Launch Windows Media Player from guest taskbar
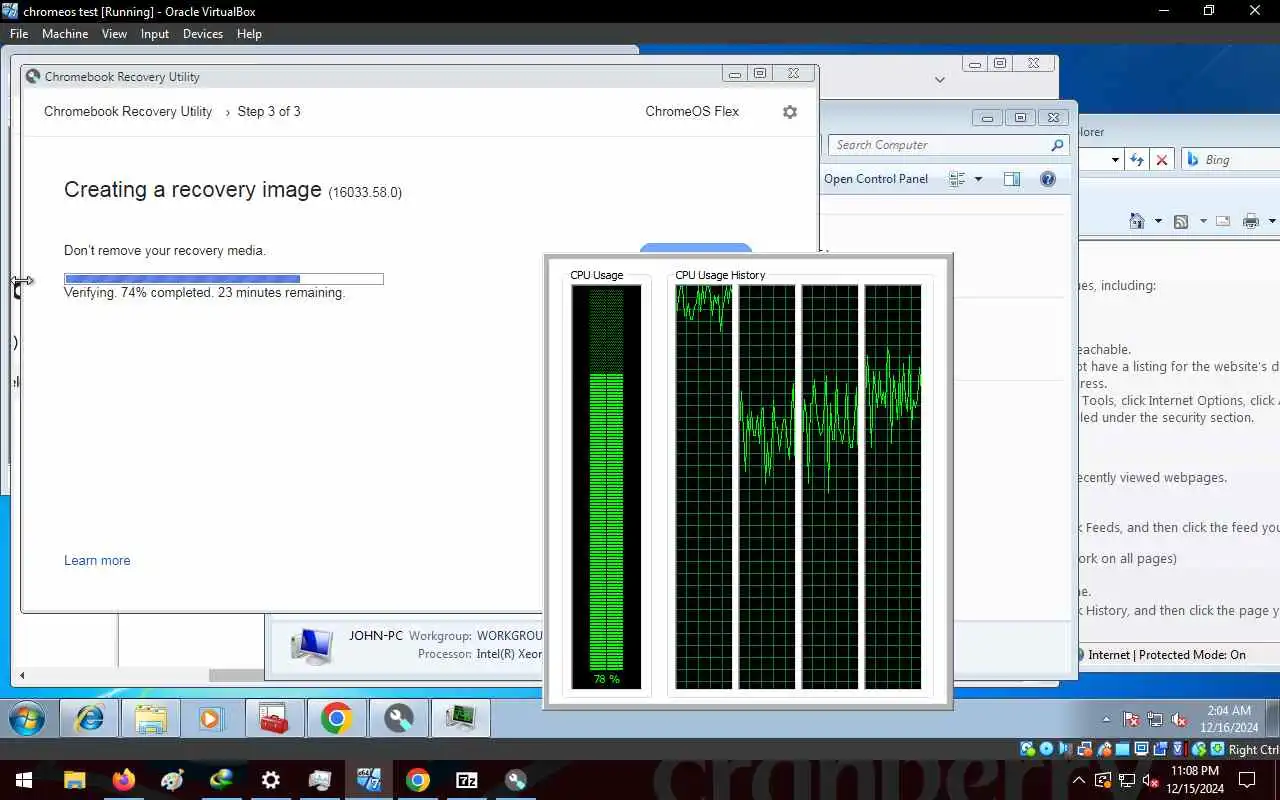 tap(211, 718)
